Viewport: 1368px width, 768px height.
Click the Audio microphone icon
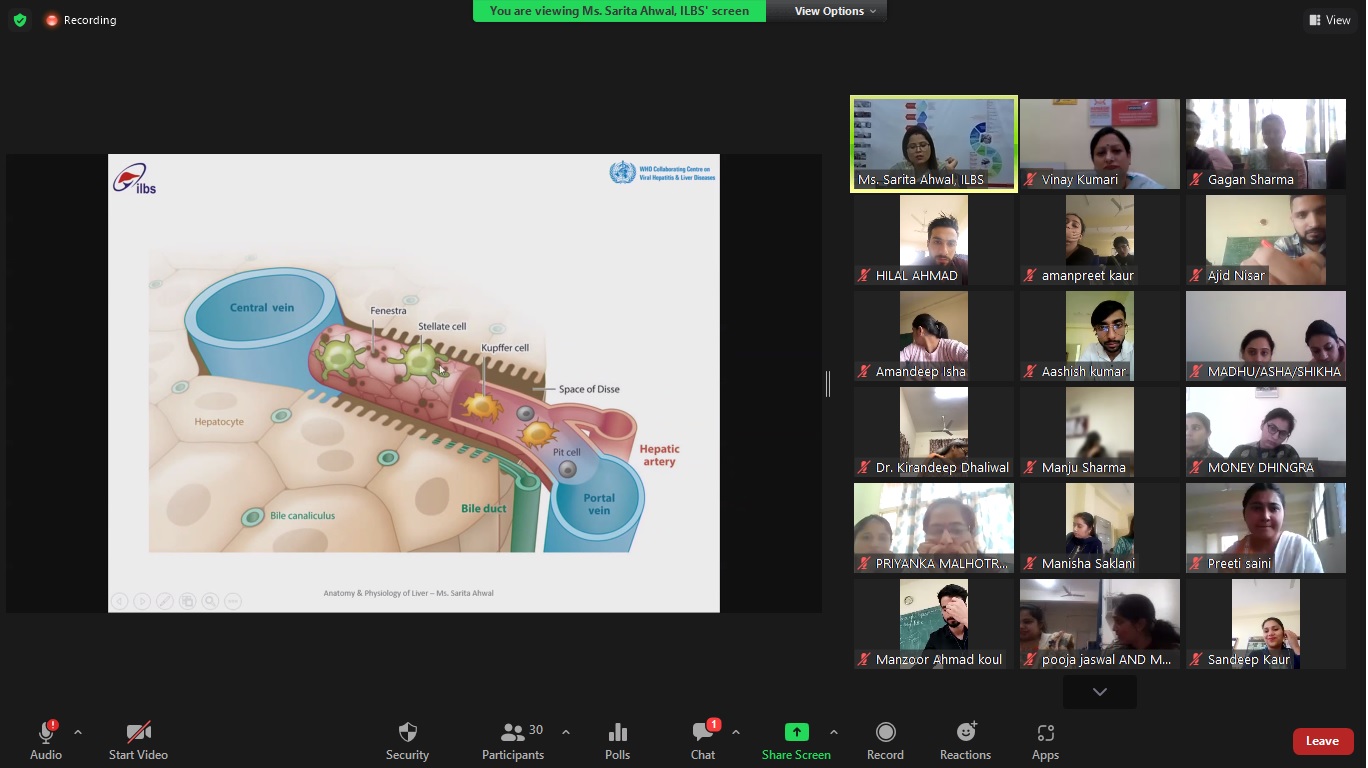coord(46,733)
